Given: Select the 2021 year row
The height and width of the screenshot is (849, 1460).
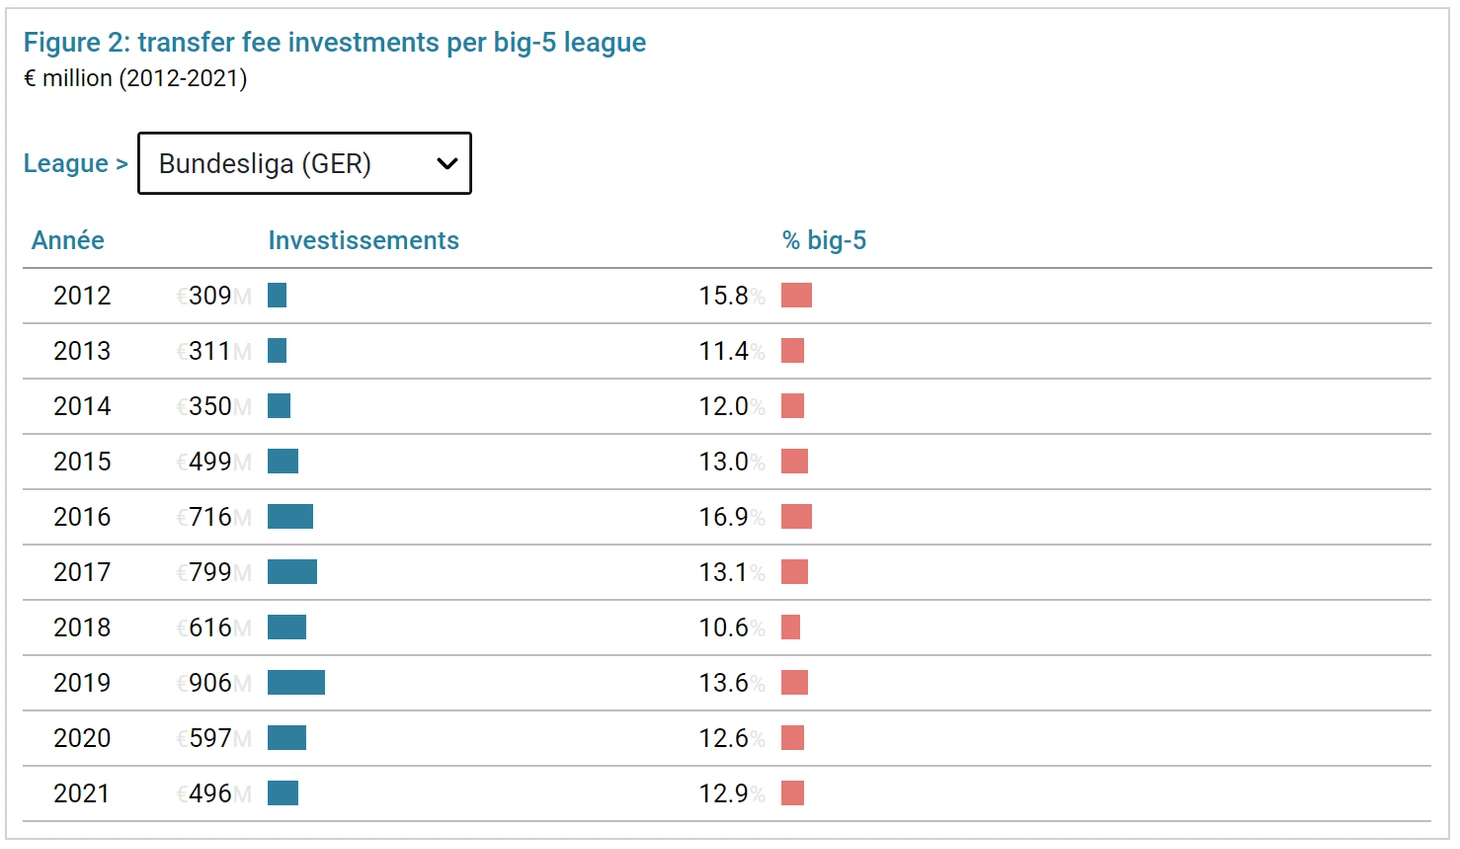Looking at the screenshot, I should tap(82, 794).
